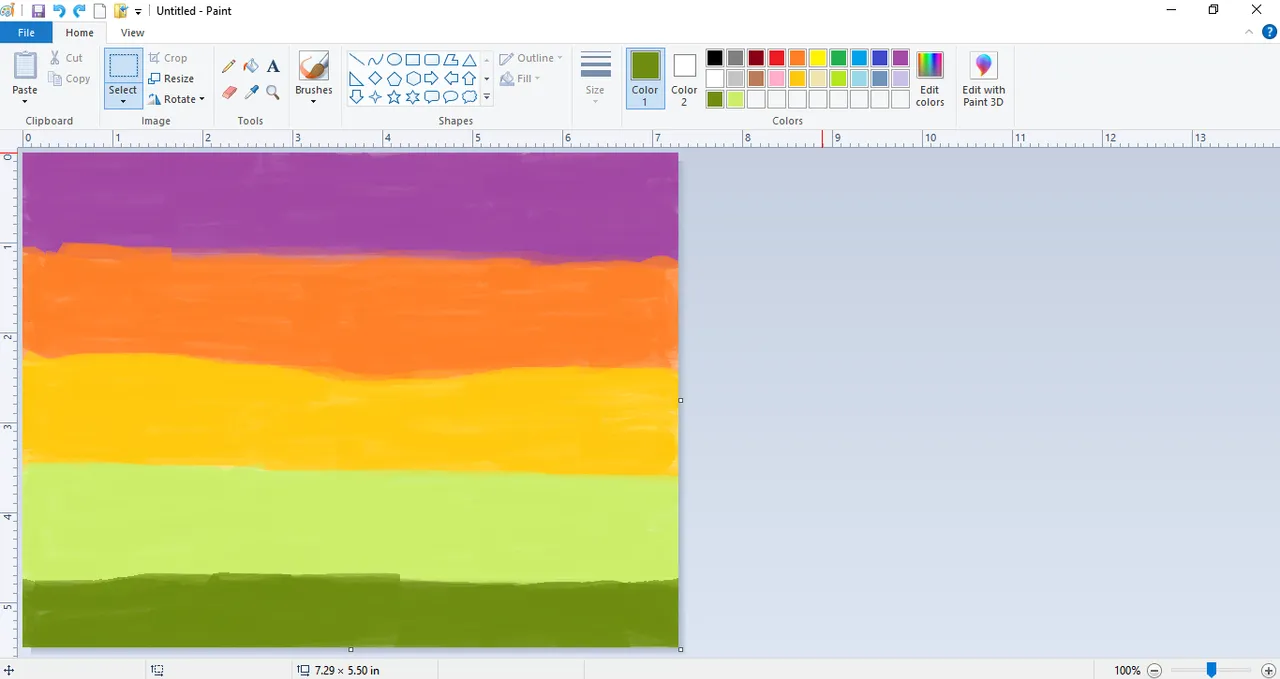This screenshot has width=1280, height=679.
Task: Collapse the ribbon with the chevron
Action: click(x=1249, y=32)
